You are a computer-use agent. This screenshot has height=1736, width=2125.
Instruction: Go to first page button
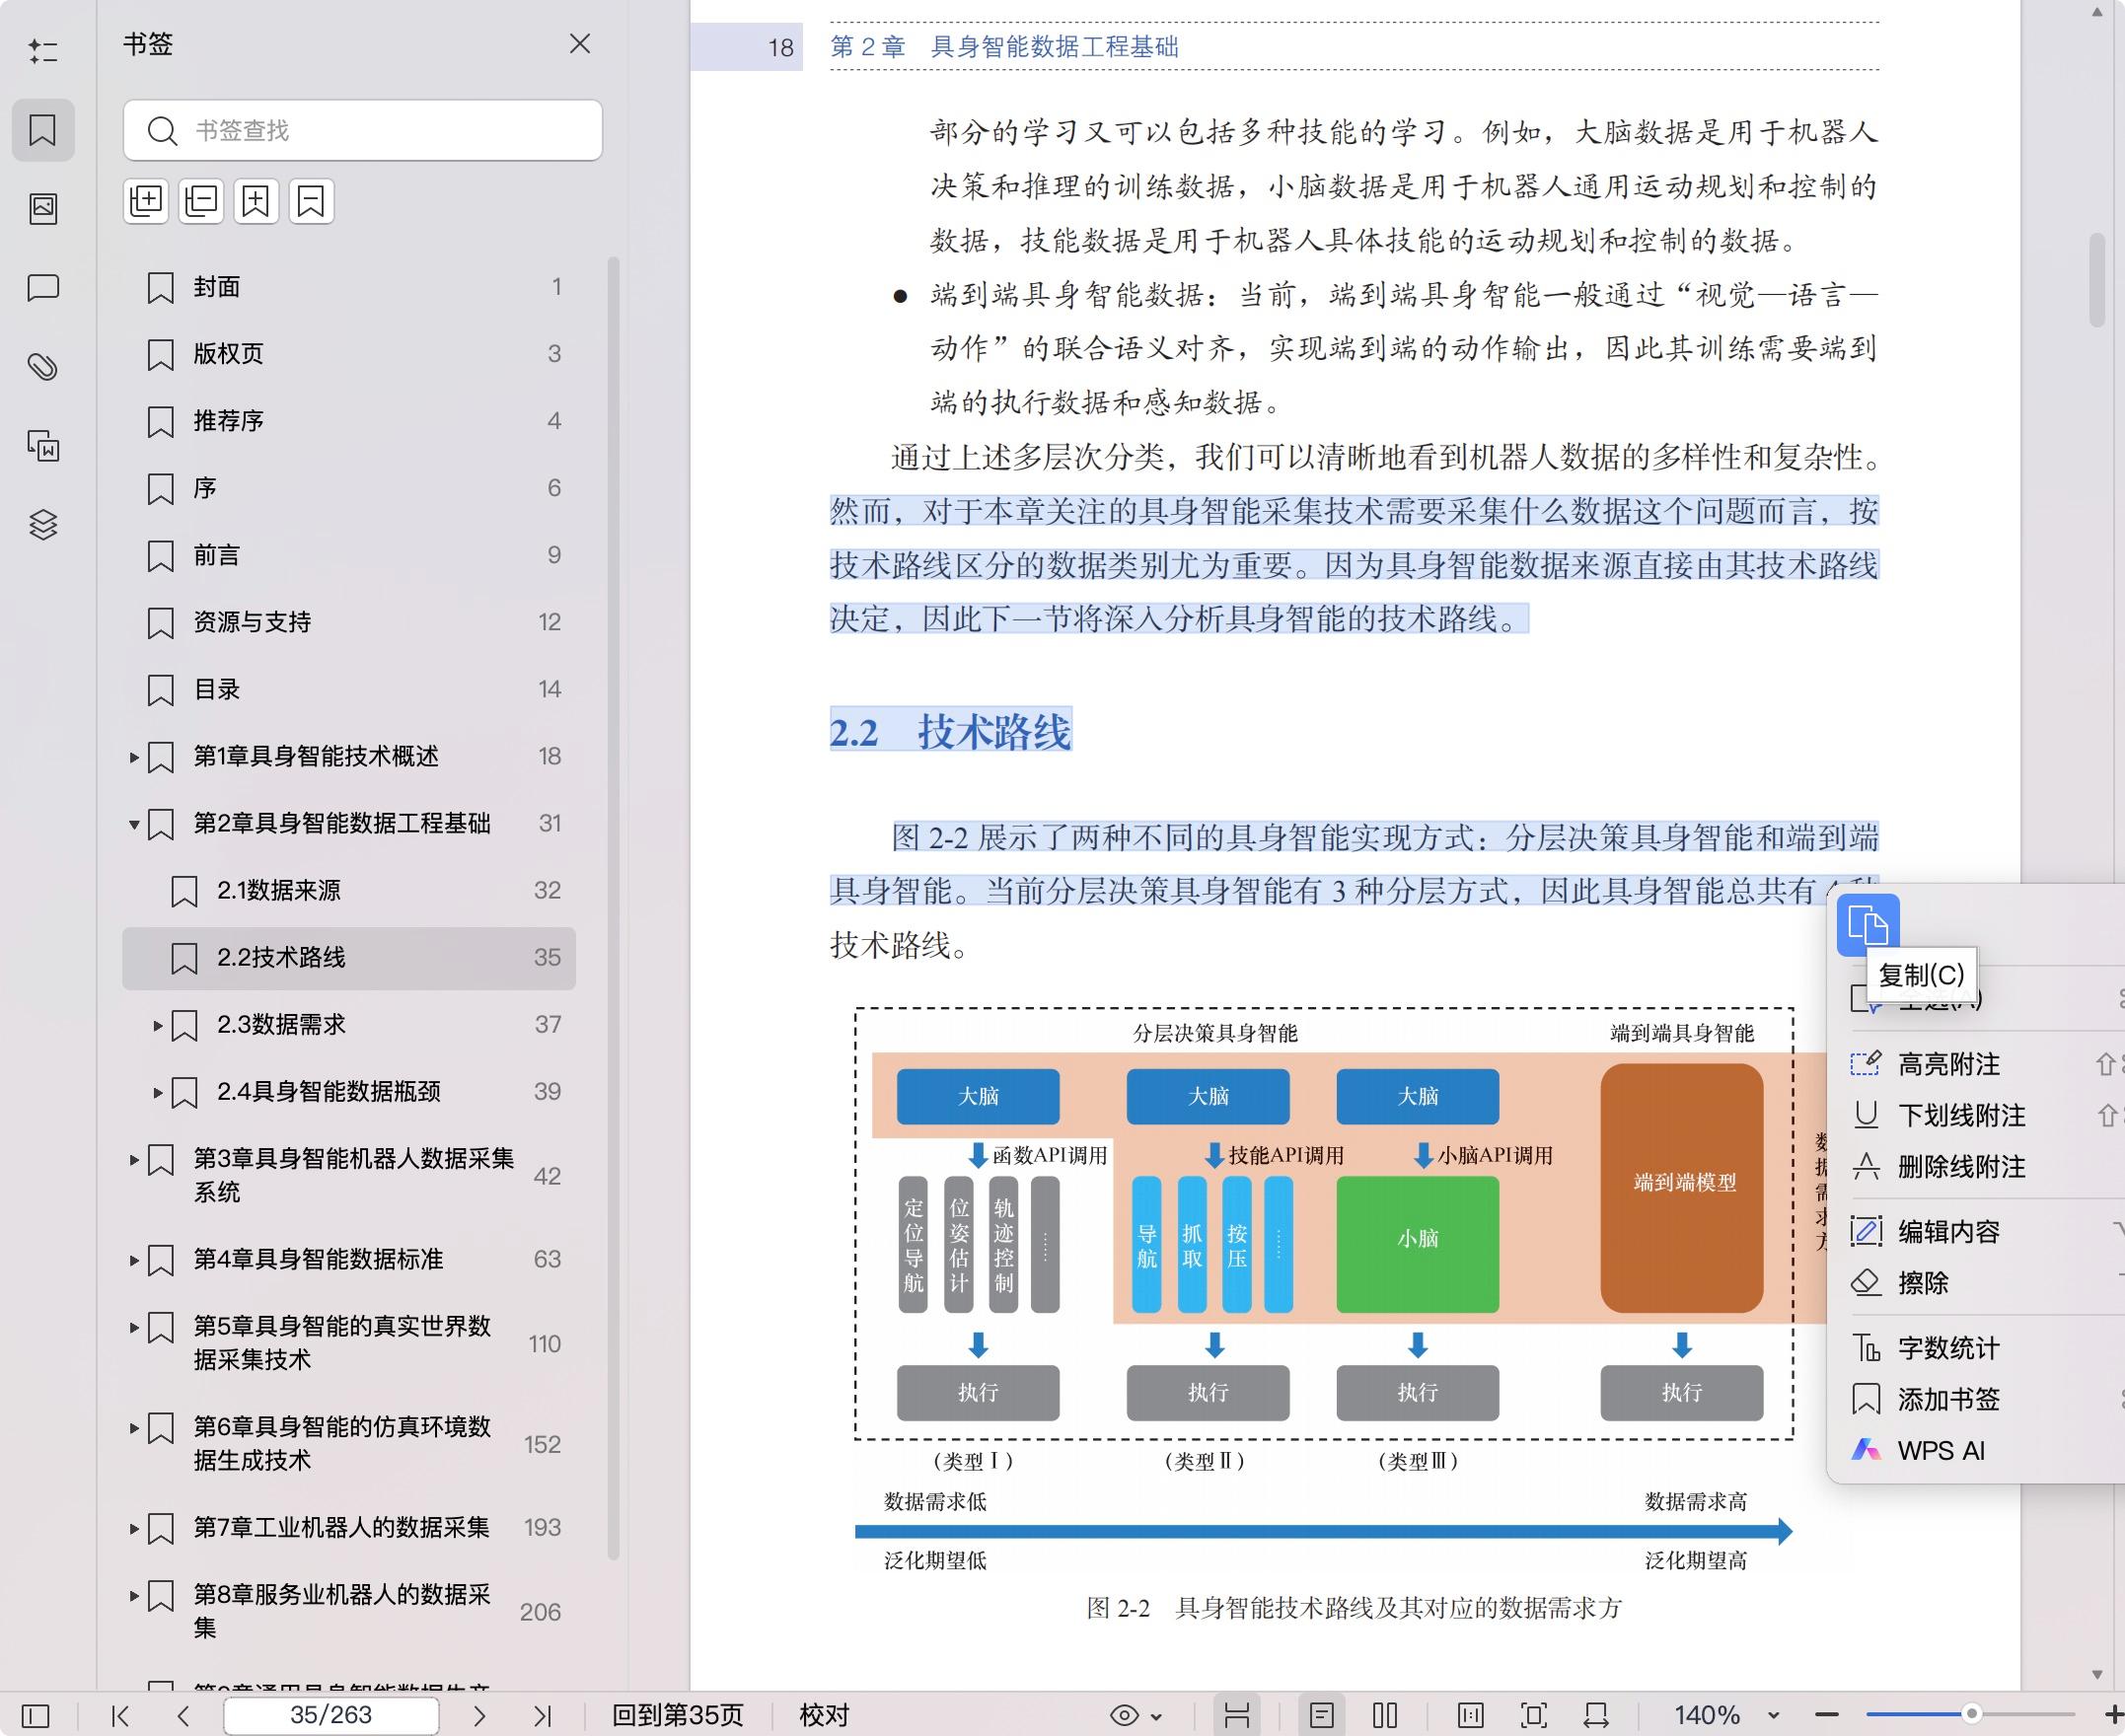[120, 1716]
